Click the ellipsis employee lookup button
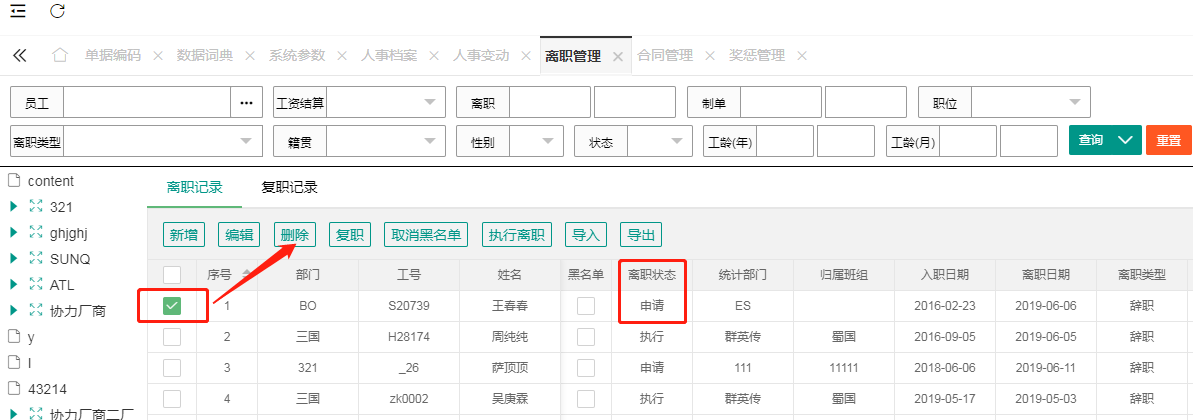This screenshot has height=420, width=1193. pyautogui.click(x=246, y=102)
